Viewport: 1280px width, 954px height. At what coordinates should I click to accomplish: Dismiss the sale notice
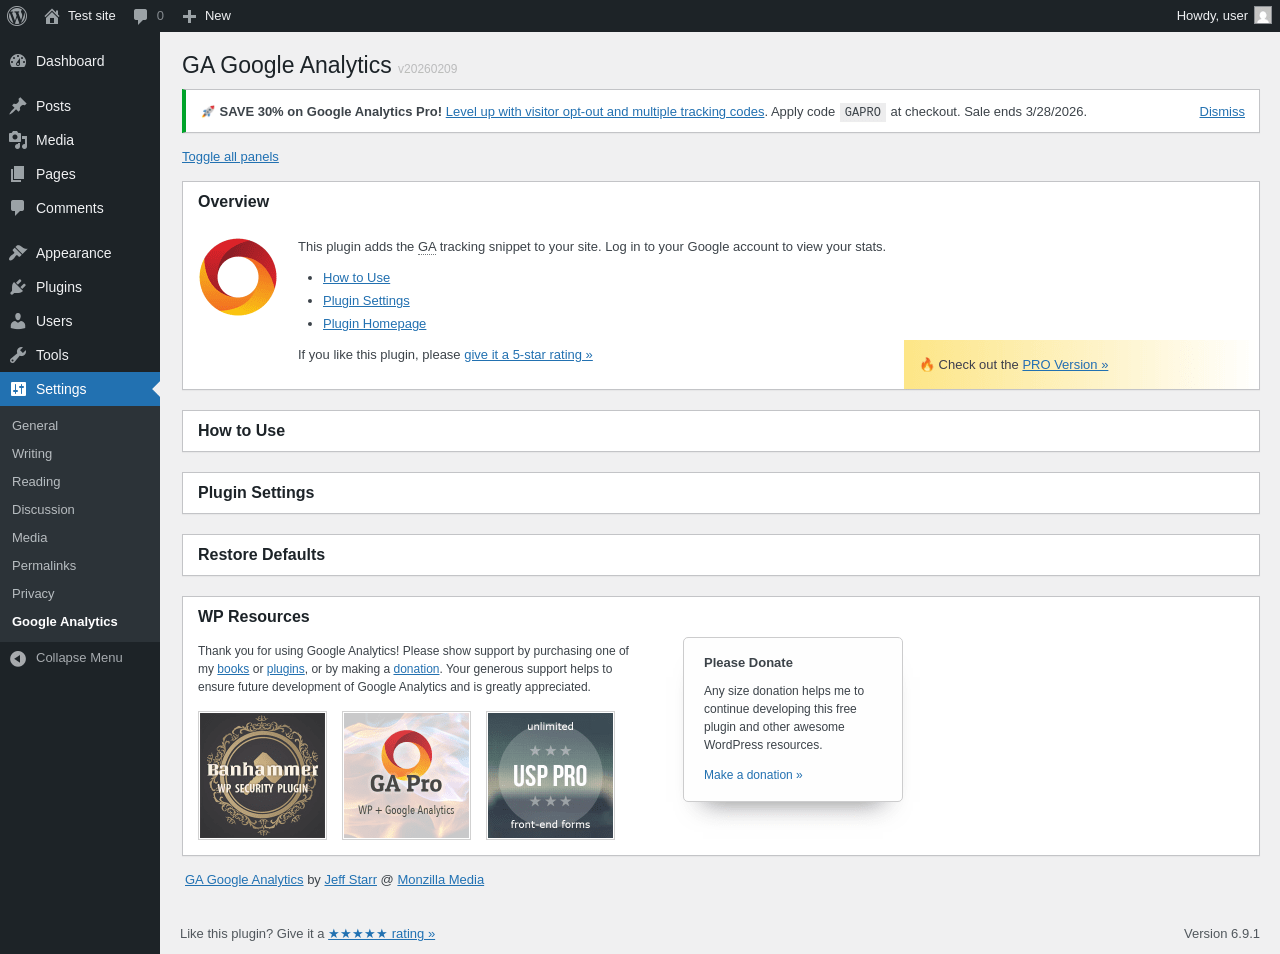tap(1221, 112)
